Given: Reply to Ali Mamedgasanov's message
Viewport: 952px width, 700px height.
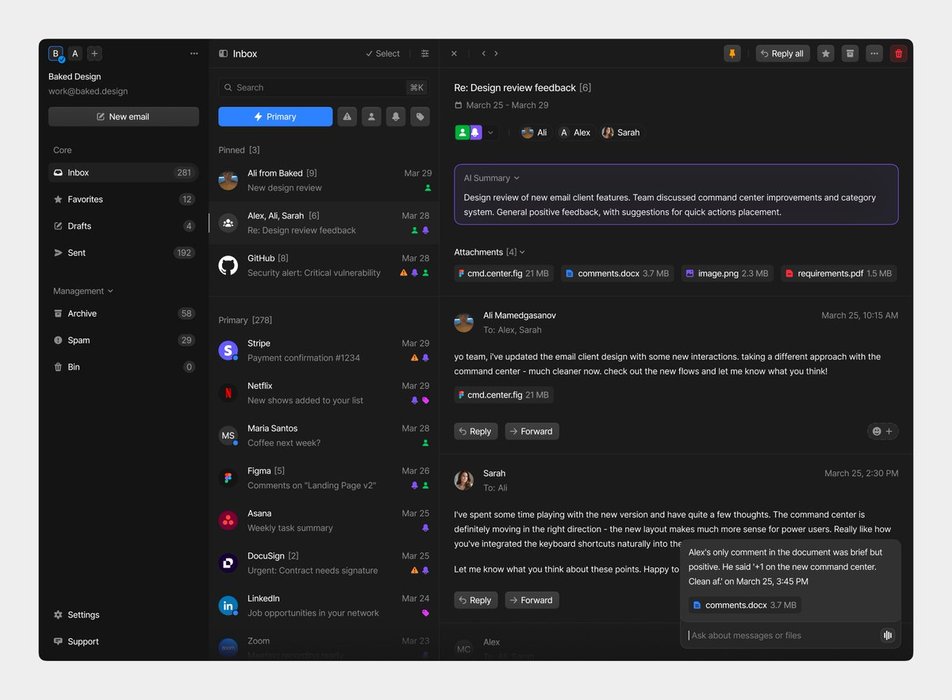Looking at the screenshot, I should click(475, 431).
